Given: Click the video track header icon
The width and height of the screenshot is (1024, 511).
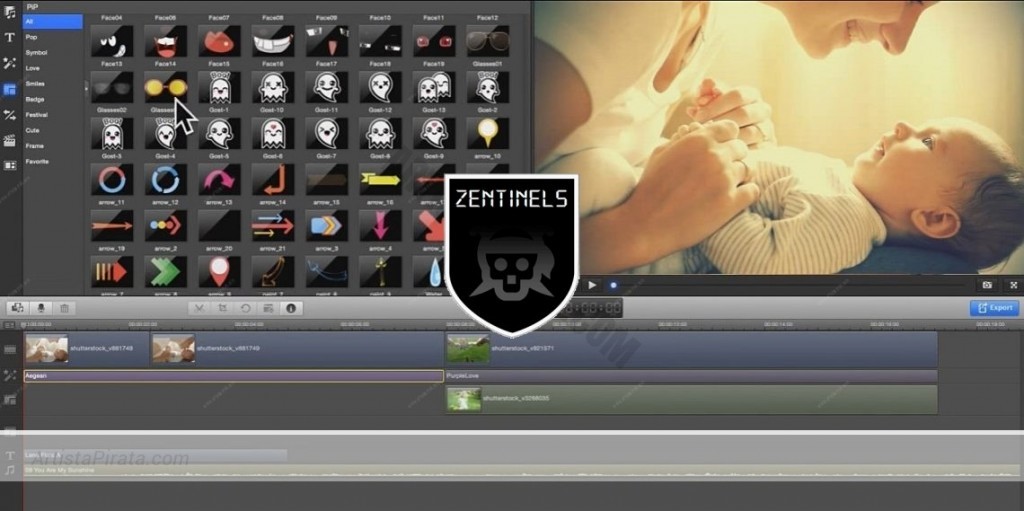Looking at the screenshot, I should pyautogui.click(x=10, y=350).
